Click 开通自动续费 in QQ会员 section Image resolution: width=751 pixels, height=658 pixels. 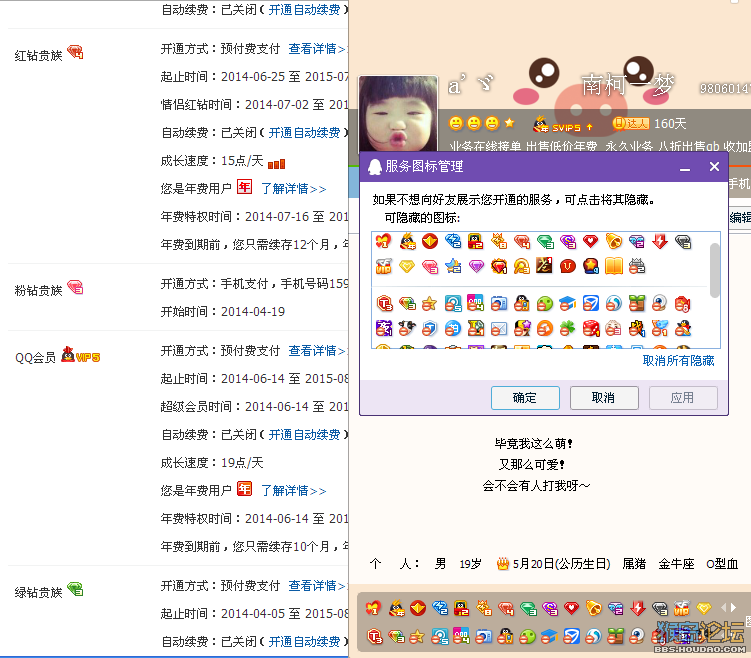coord(304,435)
